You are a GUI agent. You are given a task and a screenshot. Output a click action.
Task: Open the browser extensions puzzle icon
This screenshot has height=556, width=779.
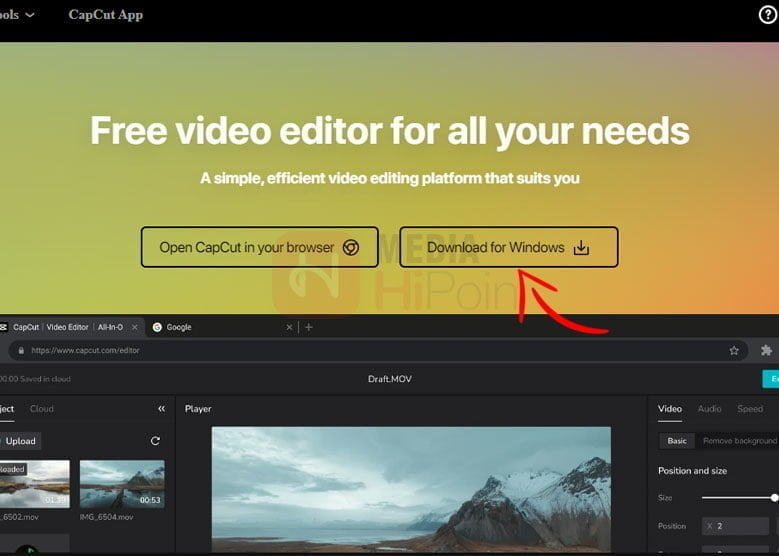pyautogui.click(x=766, y=350)
